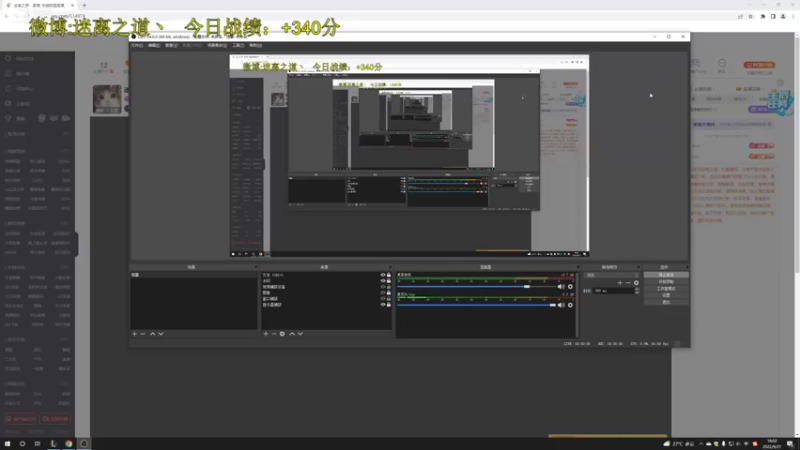
Task: Pop out the Scenes dock panel
Action: click(256, 267)
